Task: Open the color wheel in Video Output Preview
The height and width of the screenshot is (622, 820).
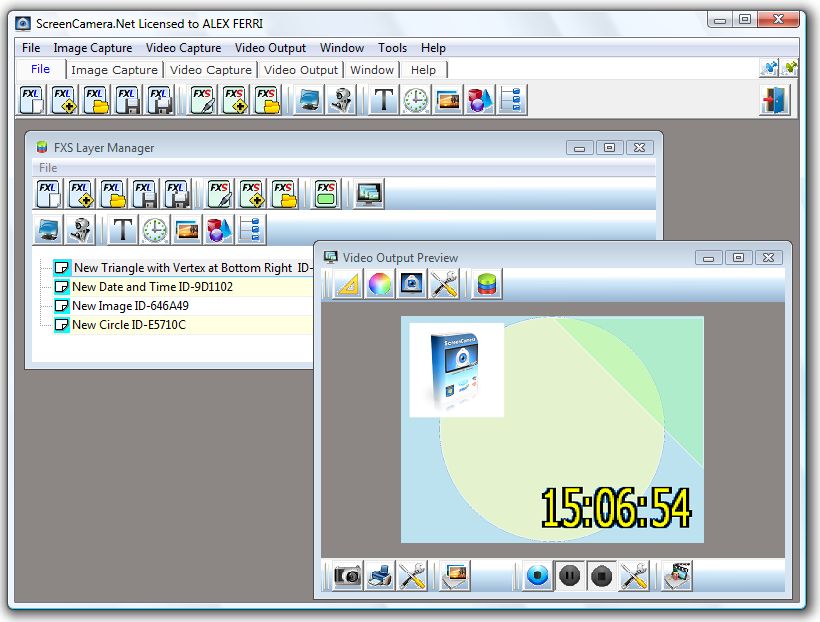Action: (379, 285)
